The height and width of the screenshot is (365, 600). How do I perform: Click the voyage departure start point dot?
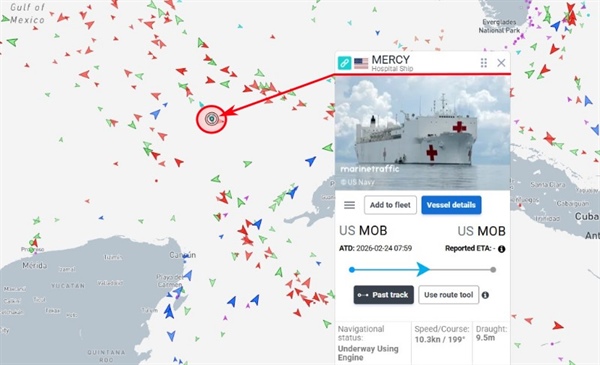click(352, 270)
